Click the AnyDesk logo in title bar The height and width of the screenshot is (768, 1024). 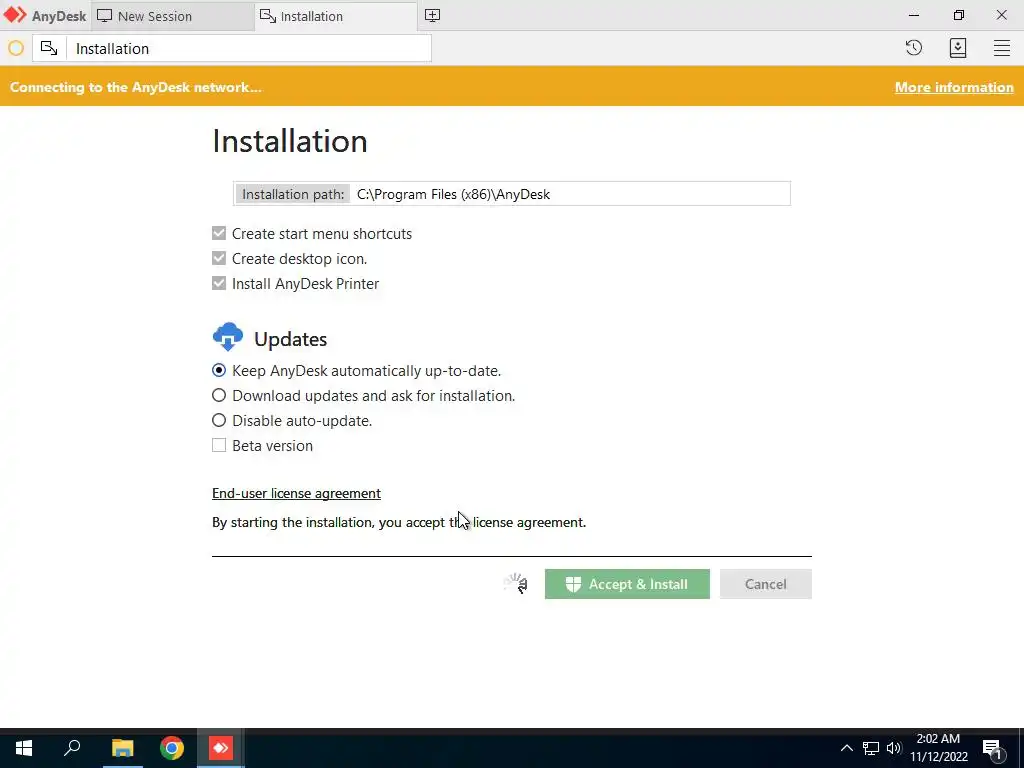15,15
